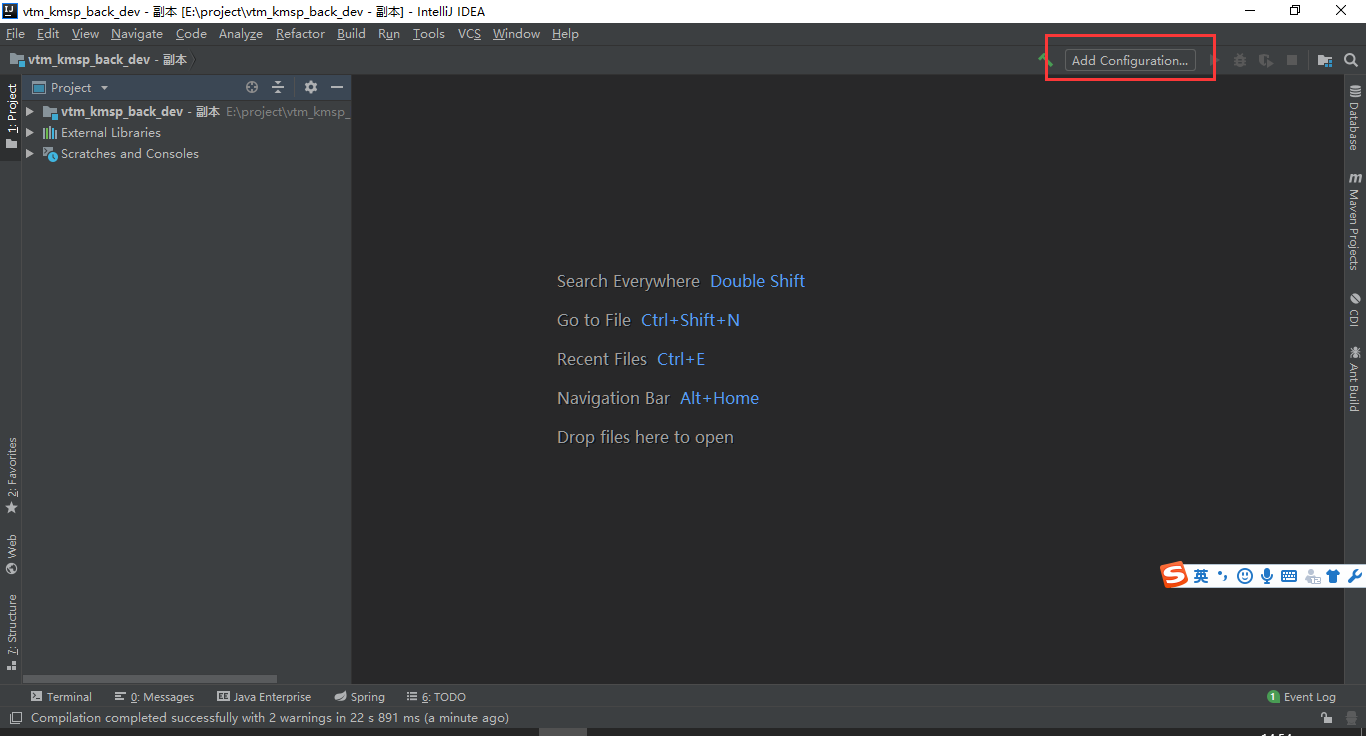The width and height of the screenshot is (1366, 736).
Task: Click the Scroll from Source target icon
Action: [252, 87]
